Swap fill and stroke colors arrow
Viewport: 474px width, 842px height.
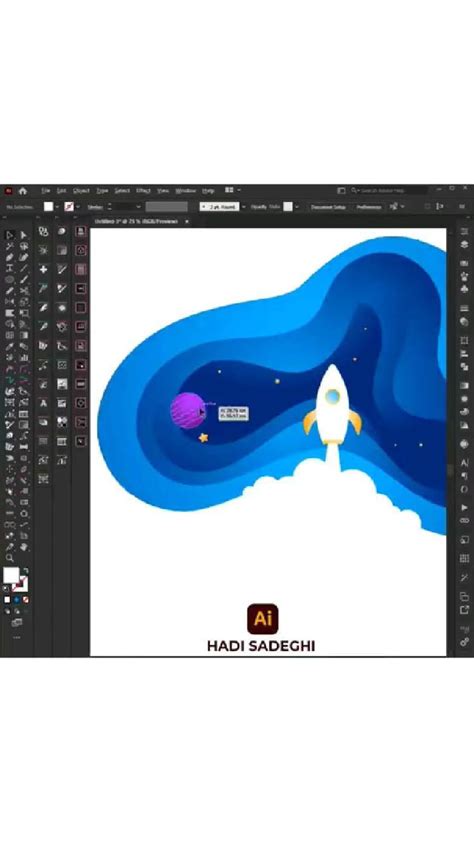coord(25,570)
